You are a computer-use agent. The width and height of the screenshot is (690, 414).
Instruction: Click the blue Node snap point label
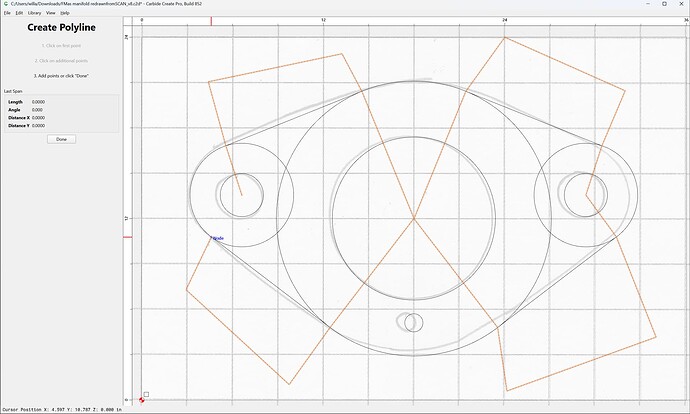[218, 238]
